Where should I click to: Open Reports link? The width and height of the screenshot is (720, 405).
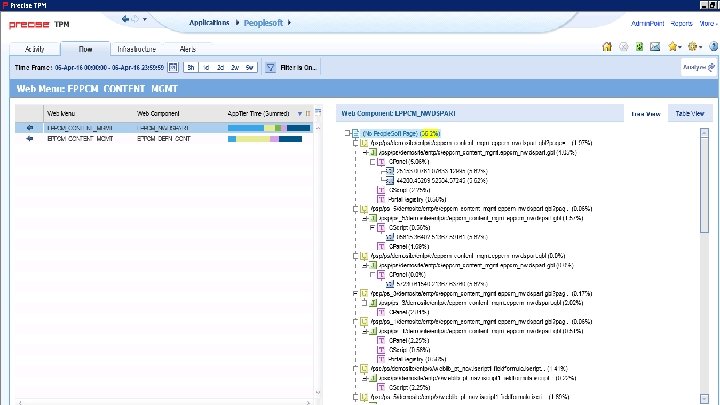click(x=681, y=23)
